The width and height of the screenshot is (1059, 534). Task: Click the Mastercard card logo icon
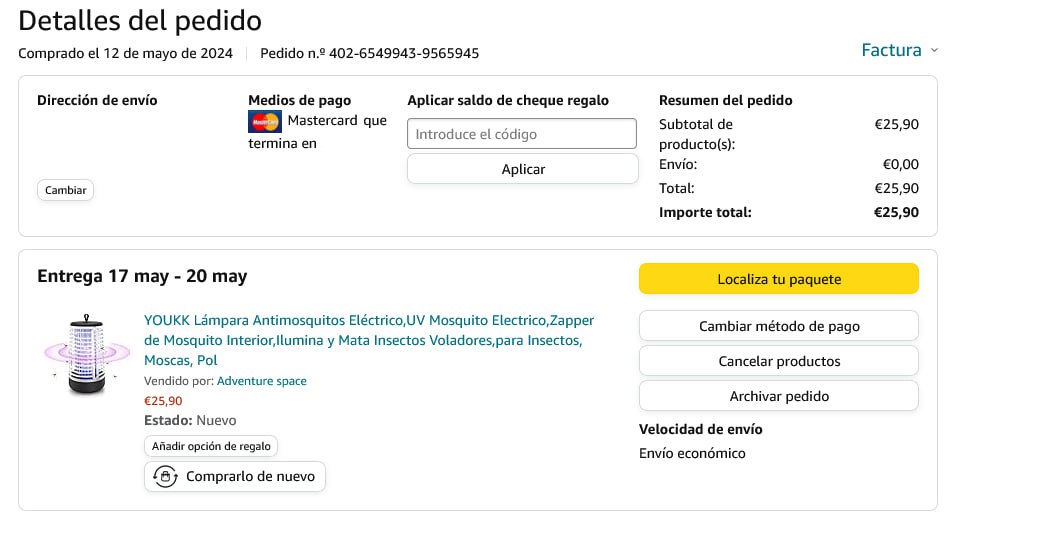click(x=265, y=122)
